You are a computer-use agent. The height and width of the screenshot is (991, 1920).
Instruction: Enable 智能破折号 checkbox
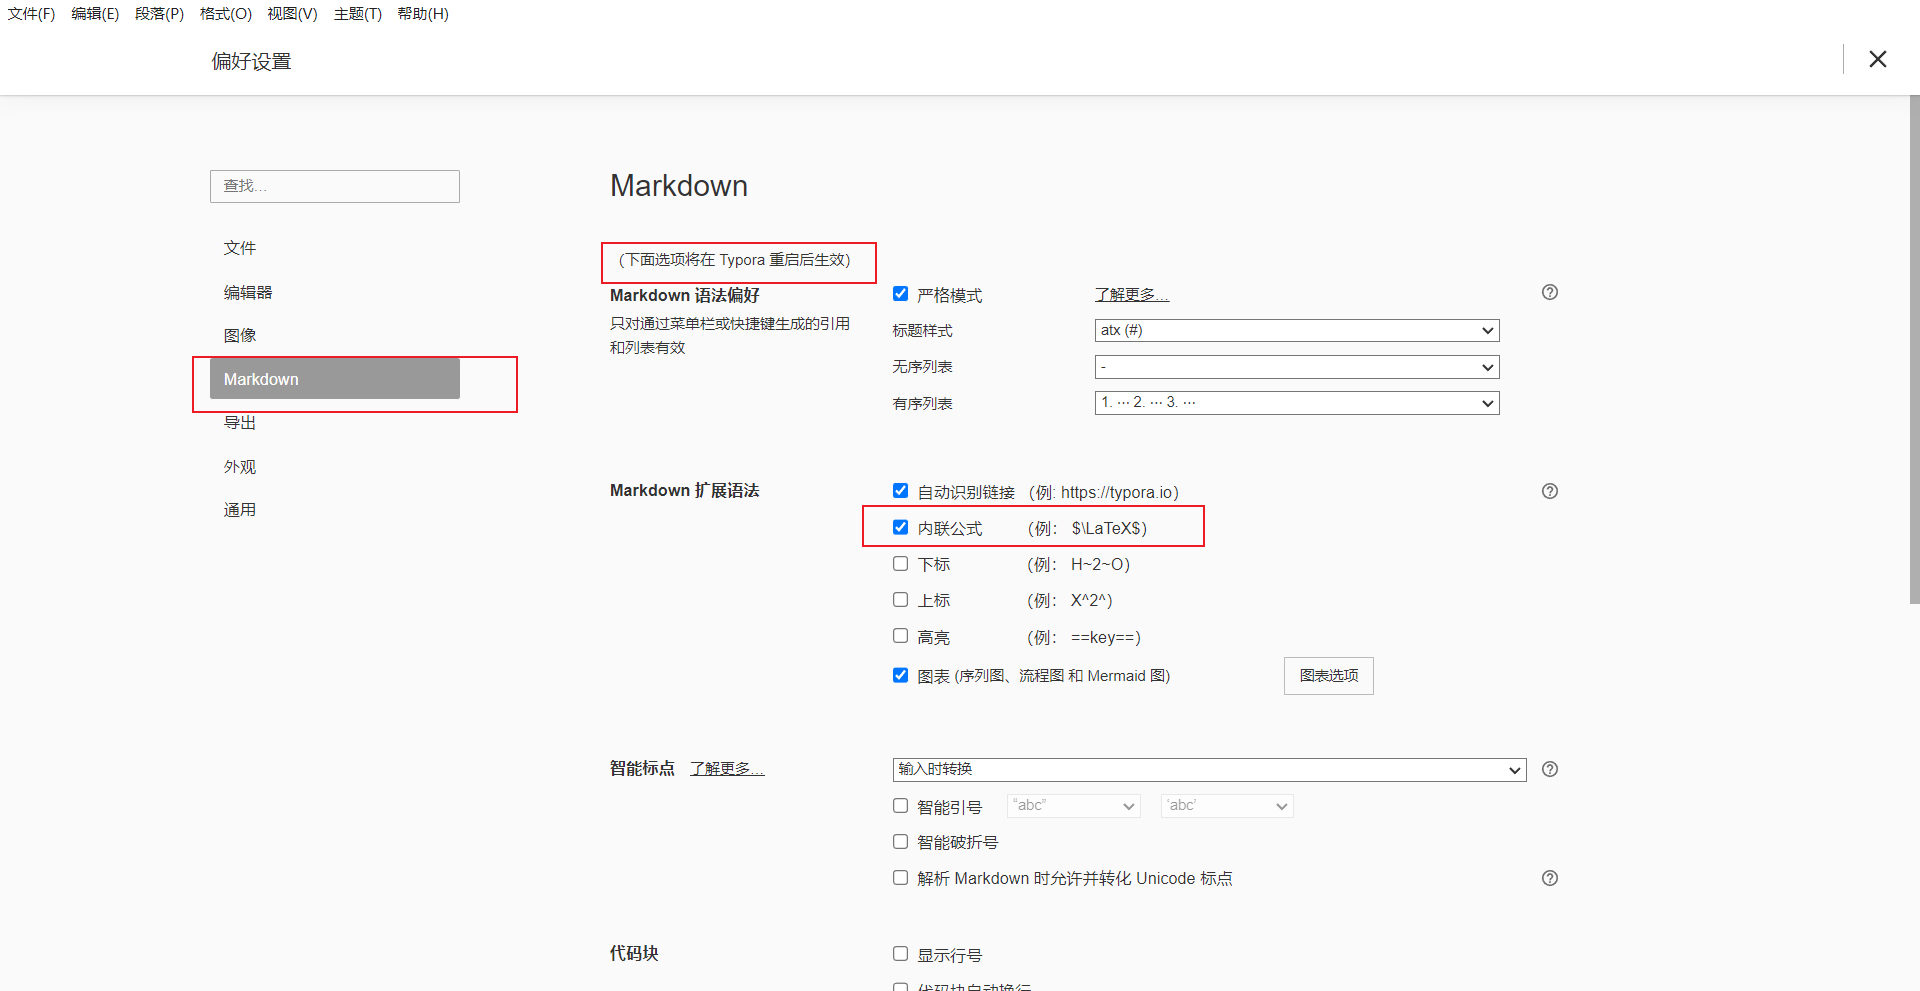[900, 842]
